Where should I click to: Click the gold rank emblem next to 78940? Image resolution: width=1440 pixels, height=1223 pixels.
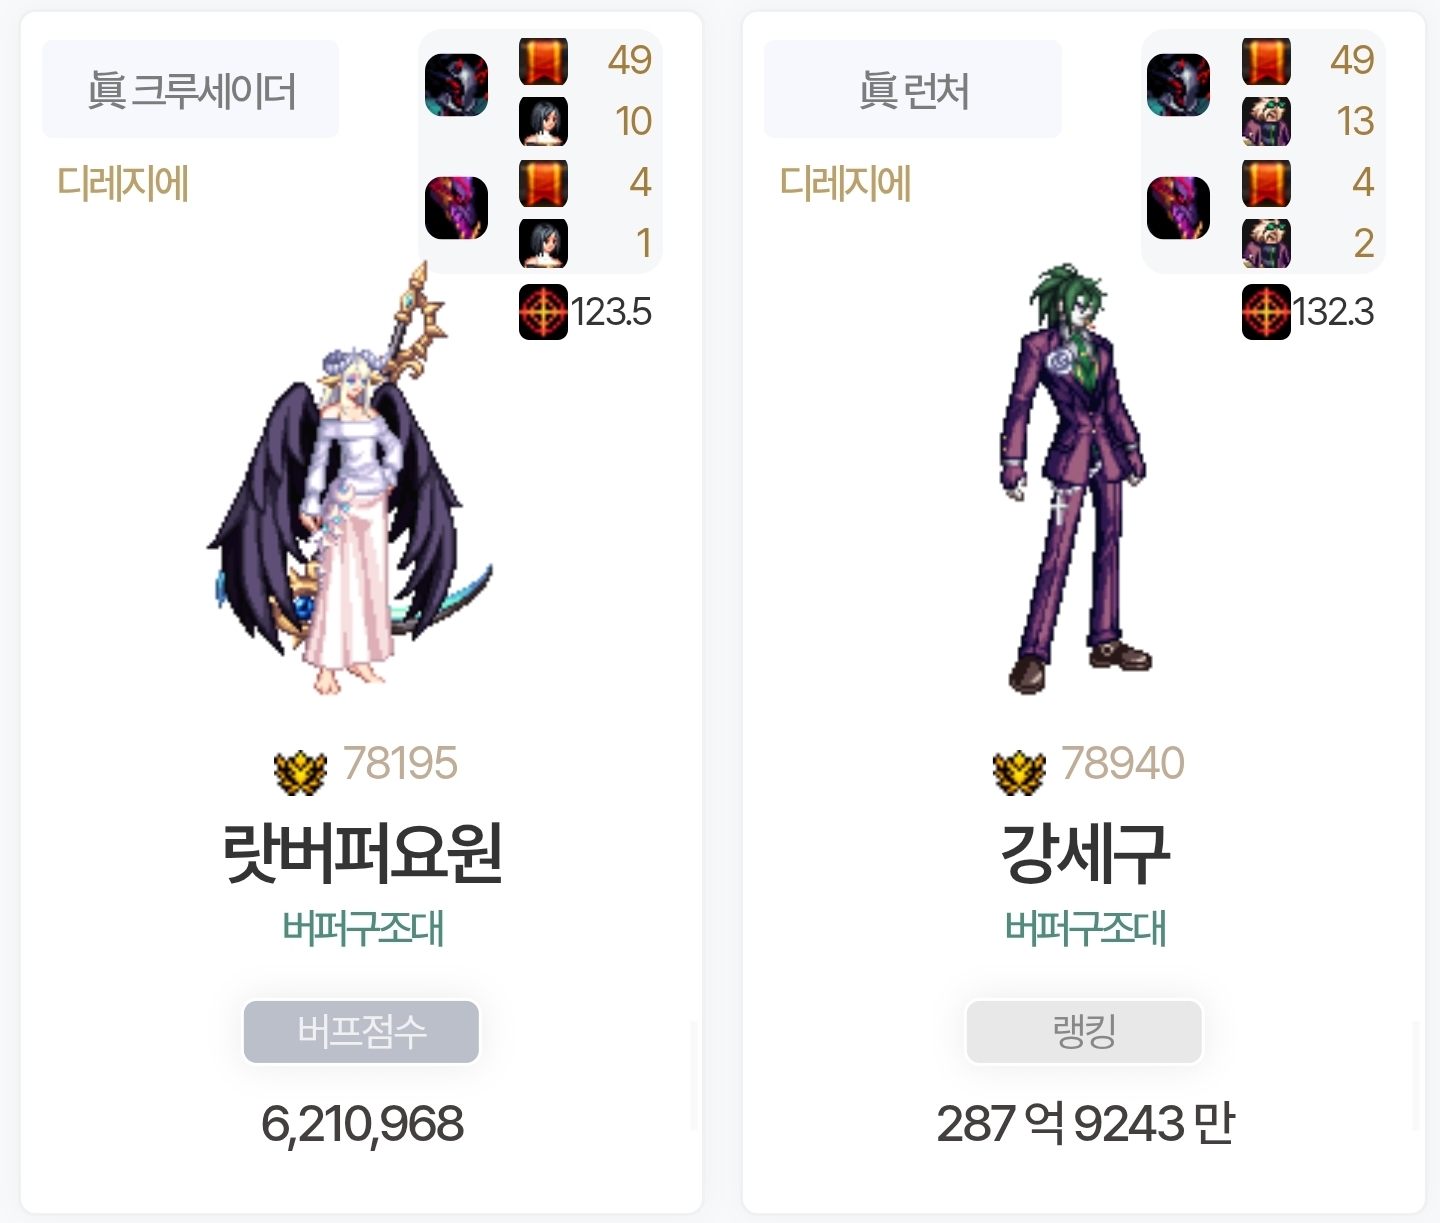[x=1019, y=771]
